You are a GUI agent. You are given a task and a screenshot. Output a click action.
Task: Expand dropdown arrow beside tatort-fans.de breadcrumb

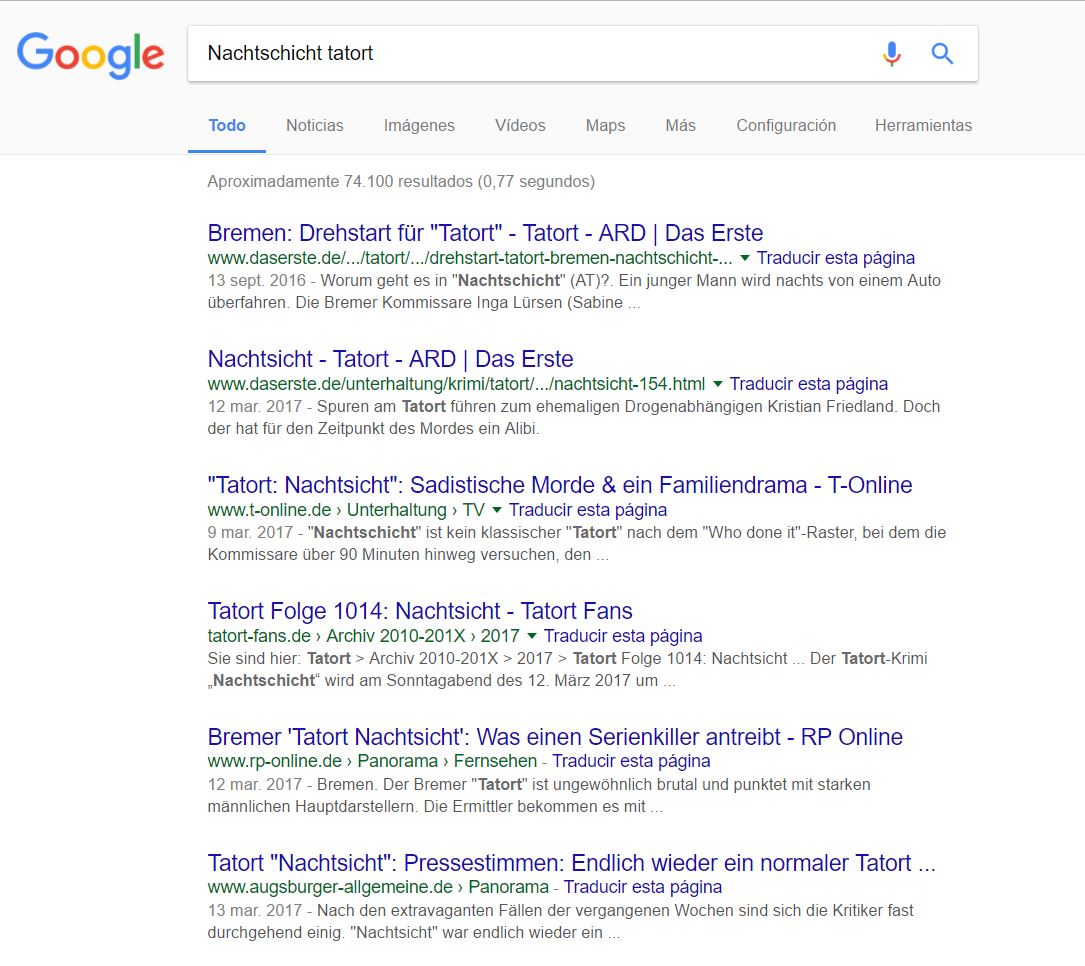[531, 636]
